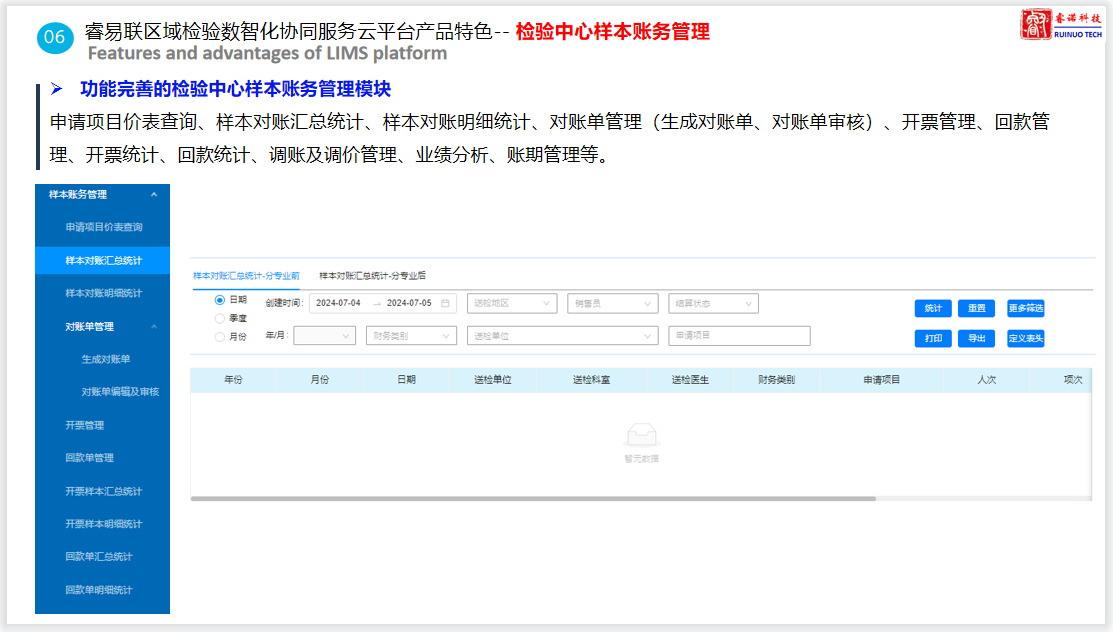Click the 睿诺科技 logo

click(1061, 25)
